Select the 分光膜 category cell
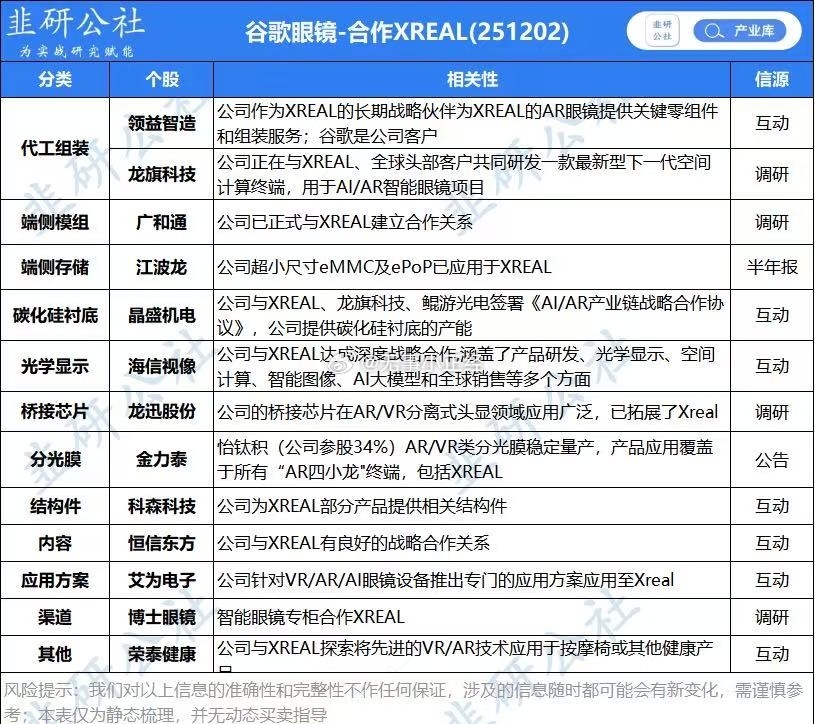 click(x=55, y=459)
